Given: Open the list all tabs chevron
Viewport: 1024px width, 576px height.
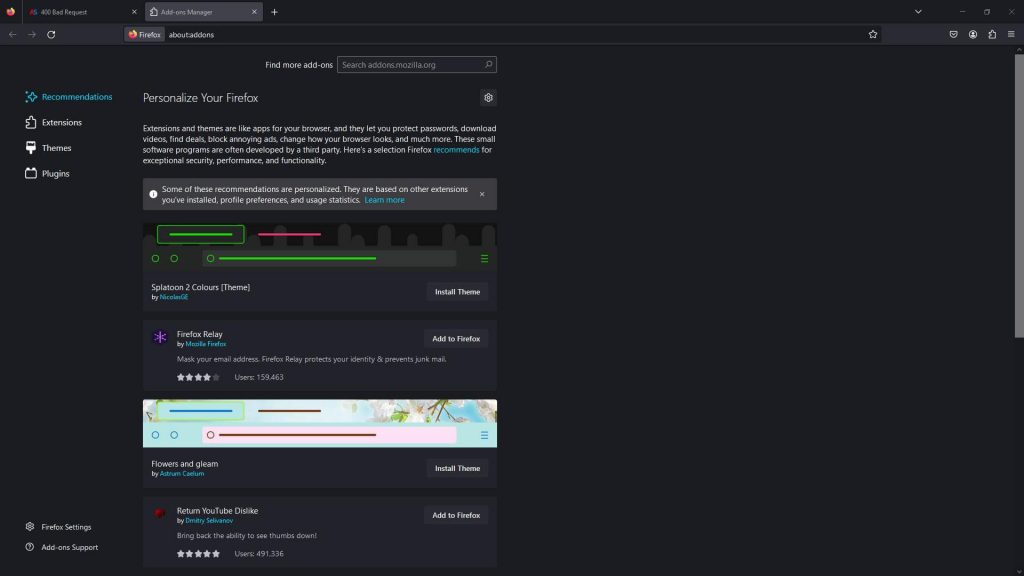Looking at the screenshot, I should click(918, 11).
